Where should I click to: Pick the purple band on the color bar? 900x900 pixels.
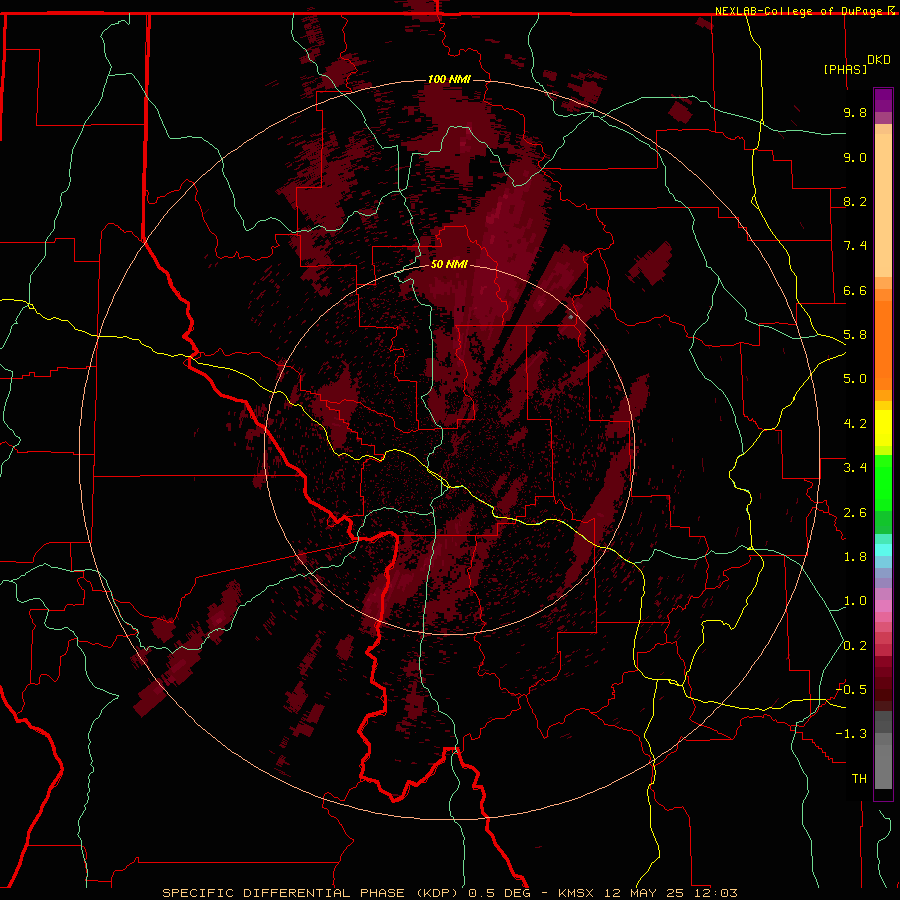click(883, 100)
